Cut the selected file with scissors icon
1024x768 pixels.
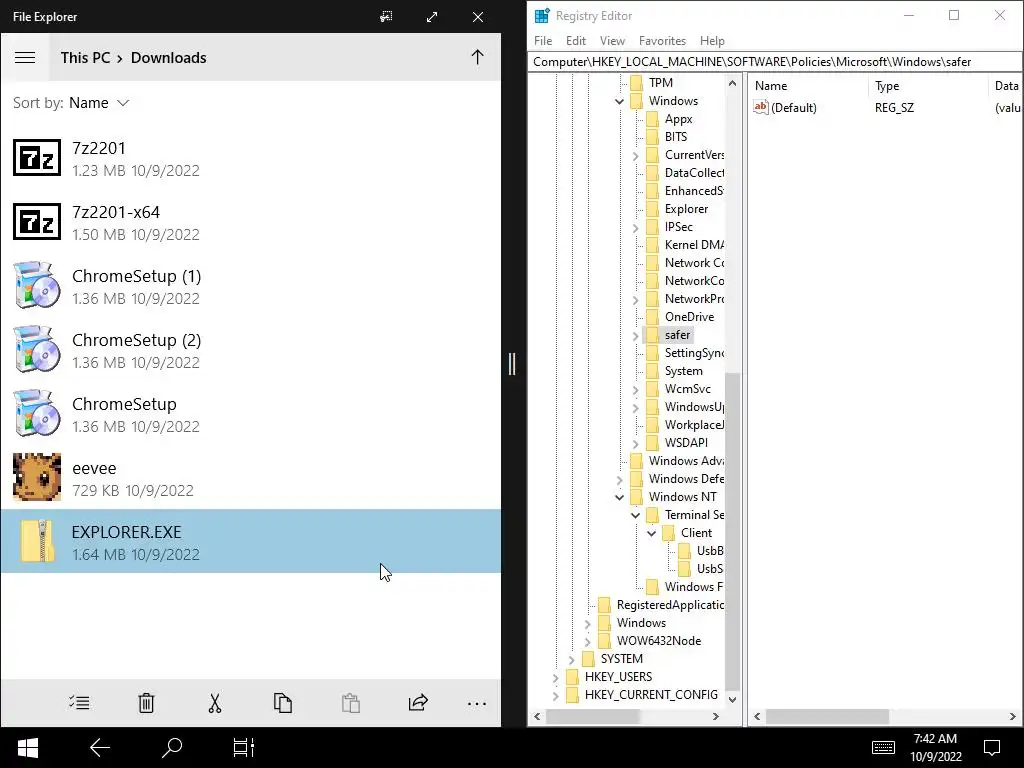click(214, 703)
